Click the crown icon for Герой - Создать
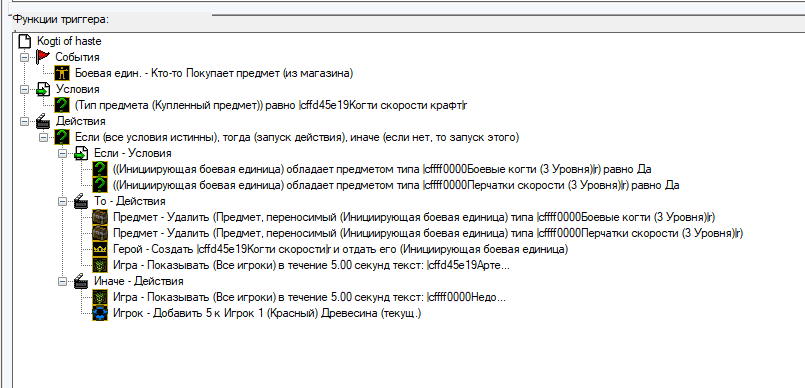The image size is (805, 388). (100, 249)
